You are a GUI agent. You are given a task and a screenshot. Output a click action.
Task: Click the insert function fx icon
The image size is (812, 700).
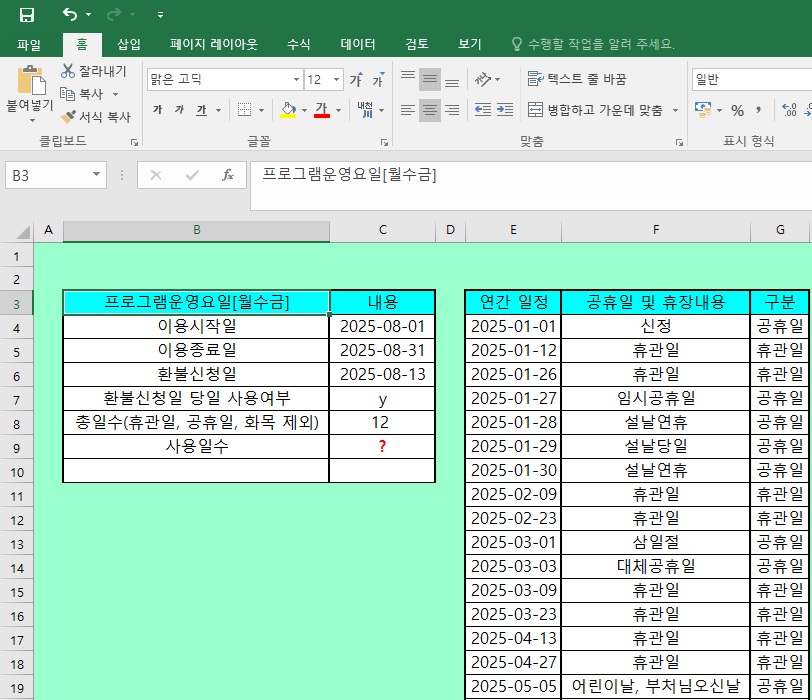point(228,175)
